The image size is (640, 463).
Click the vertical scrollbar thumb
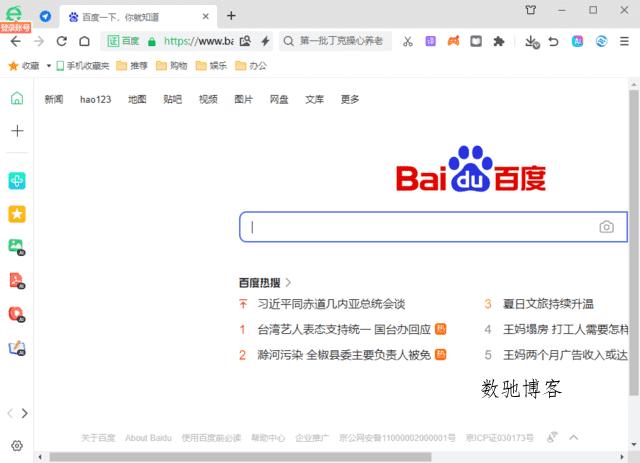[x=633, y=243]
